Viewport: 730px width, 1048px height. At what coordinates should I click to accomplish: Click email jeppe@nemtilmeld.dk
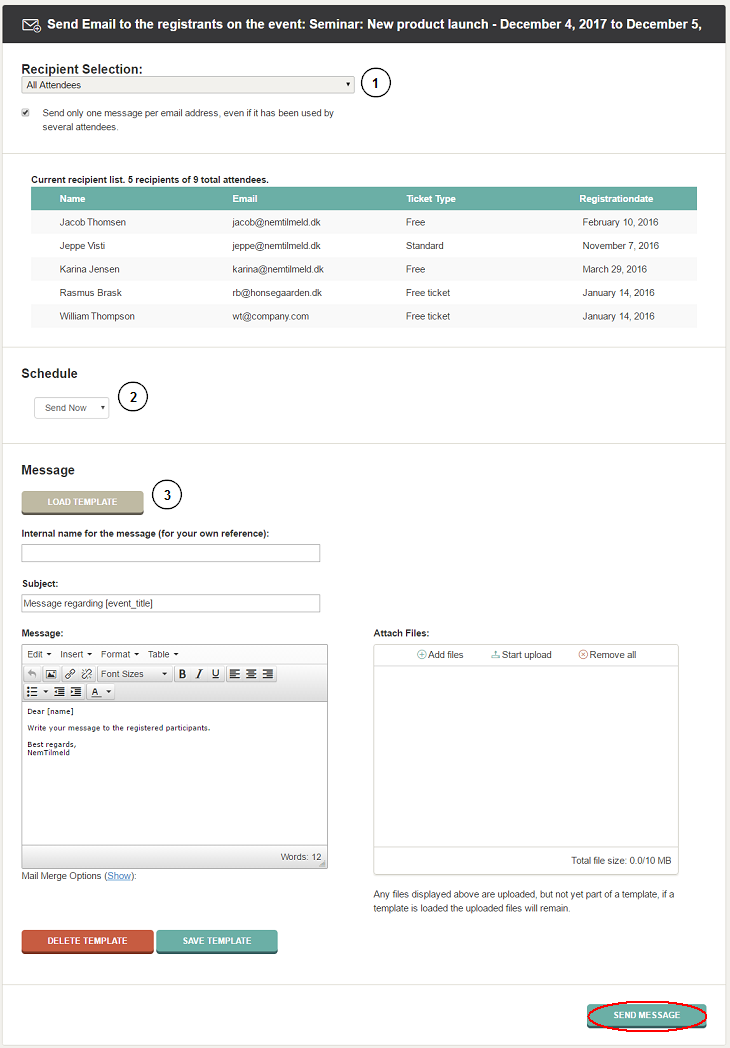click(276, 245)
